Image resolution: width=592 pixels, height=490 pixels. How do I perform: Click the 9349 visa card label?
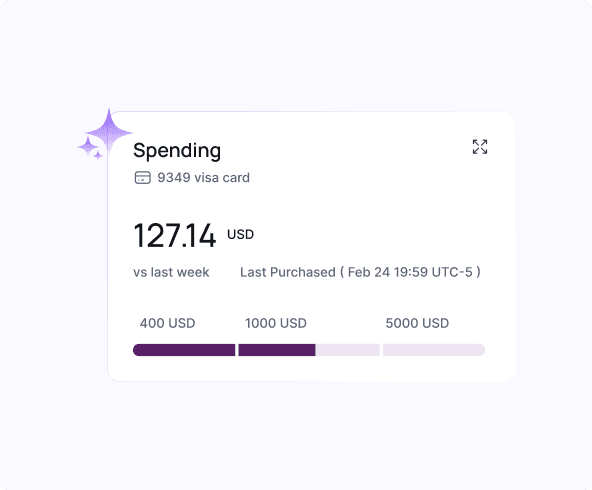tap(204, 177)
